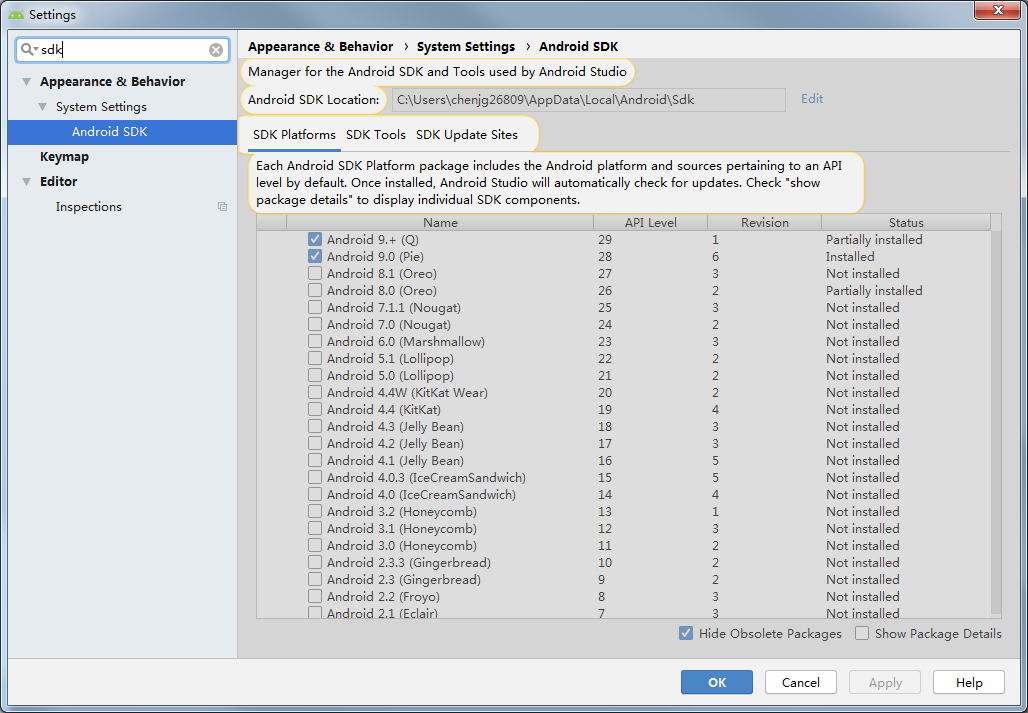
Task: Toggle Hide Obsolete Packages checkbox
Action: 686,634
